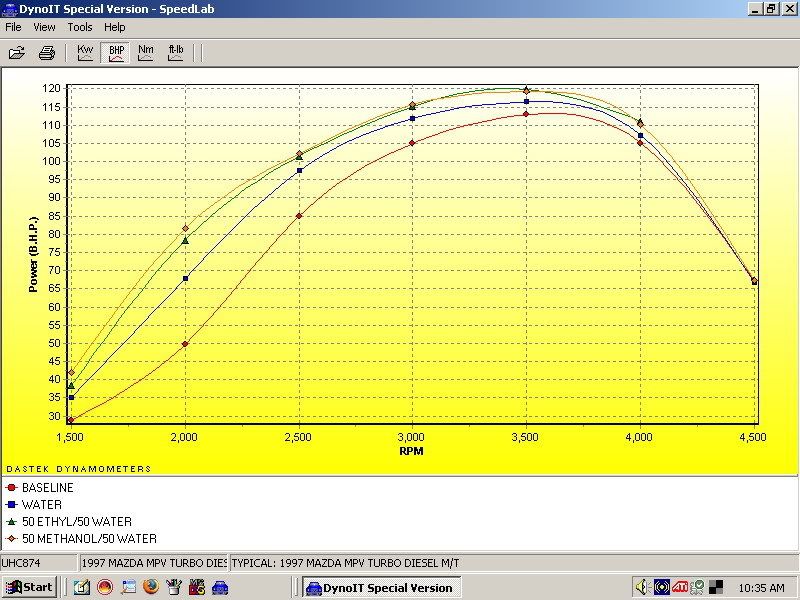Click the 10:35 AM system clock

point(761,588)
